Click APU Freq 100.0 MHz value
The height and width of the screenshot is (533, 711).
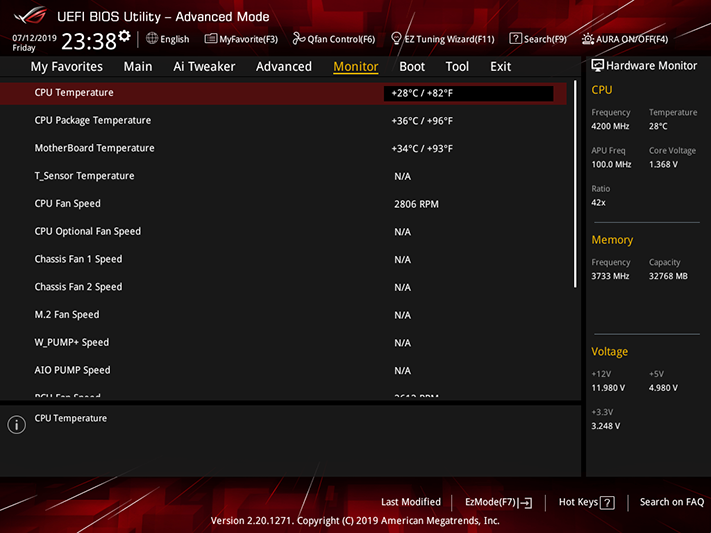pos(611,165)
